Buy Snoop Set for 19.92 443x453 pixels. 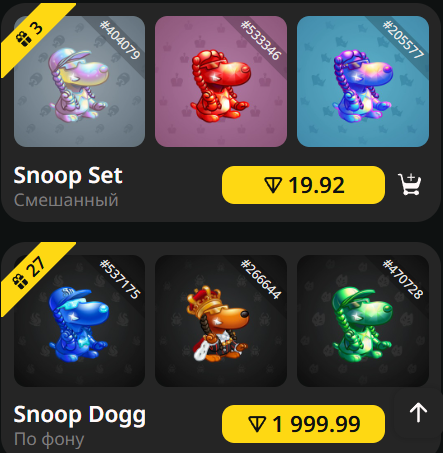pyautogui.click(x=303, y=185)
